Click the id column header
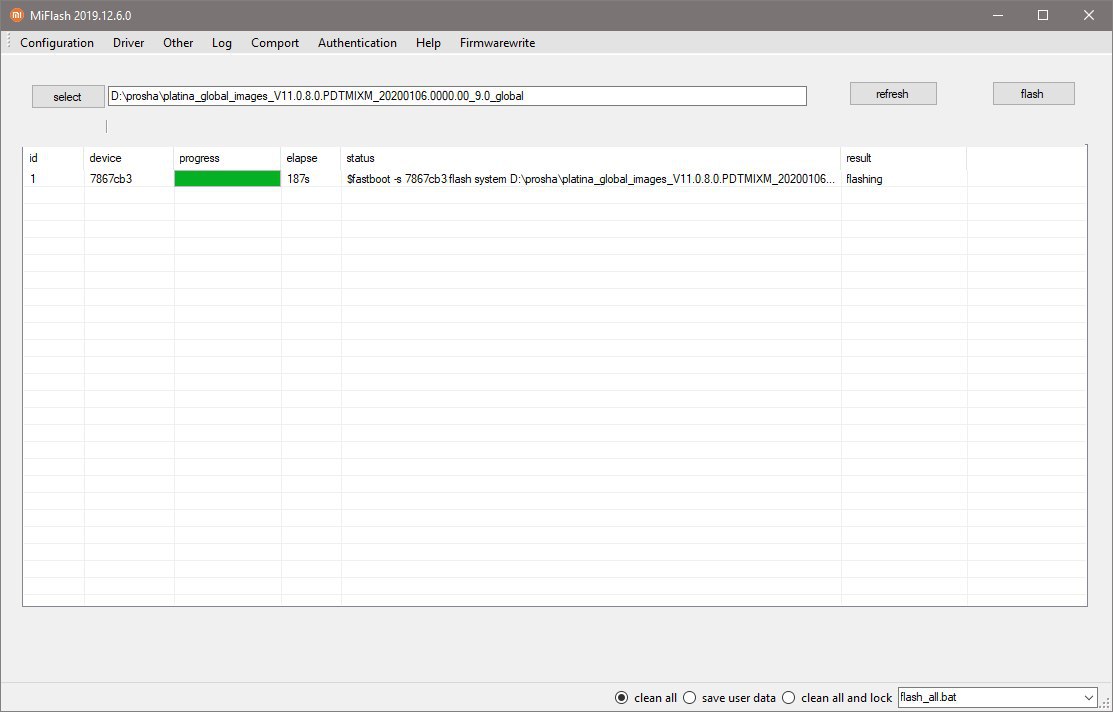Screen dimensions: 1113x712 [53, 158]
